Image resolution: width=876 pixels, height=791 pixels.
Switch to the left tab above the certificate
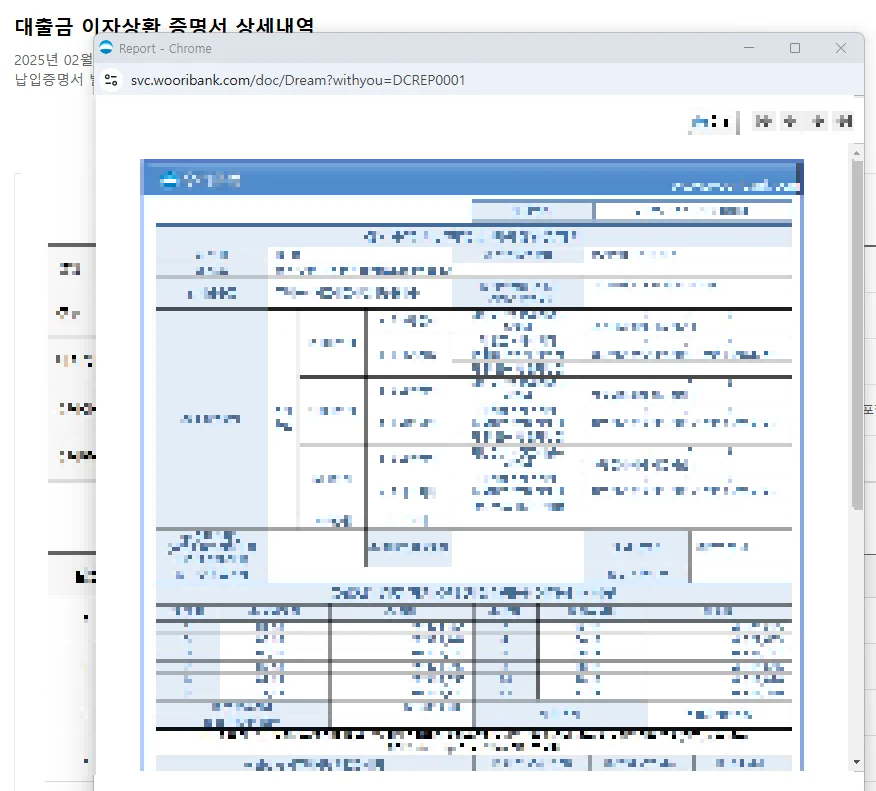(531, 210)
